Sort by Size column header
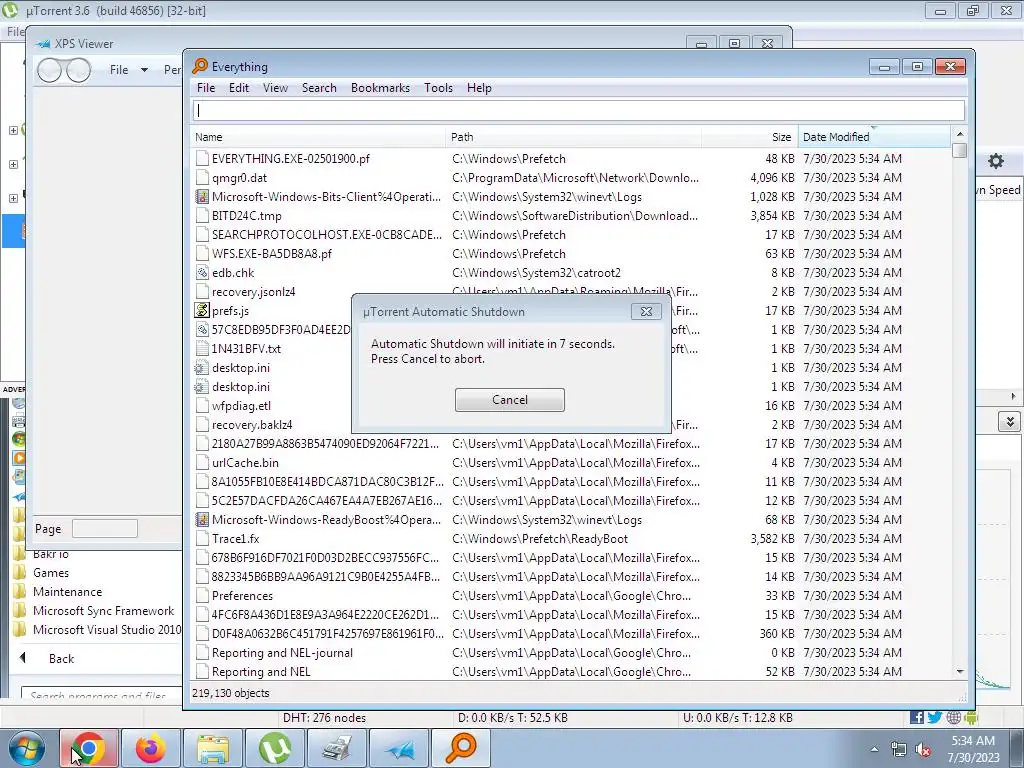 tap(750, 137)
